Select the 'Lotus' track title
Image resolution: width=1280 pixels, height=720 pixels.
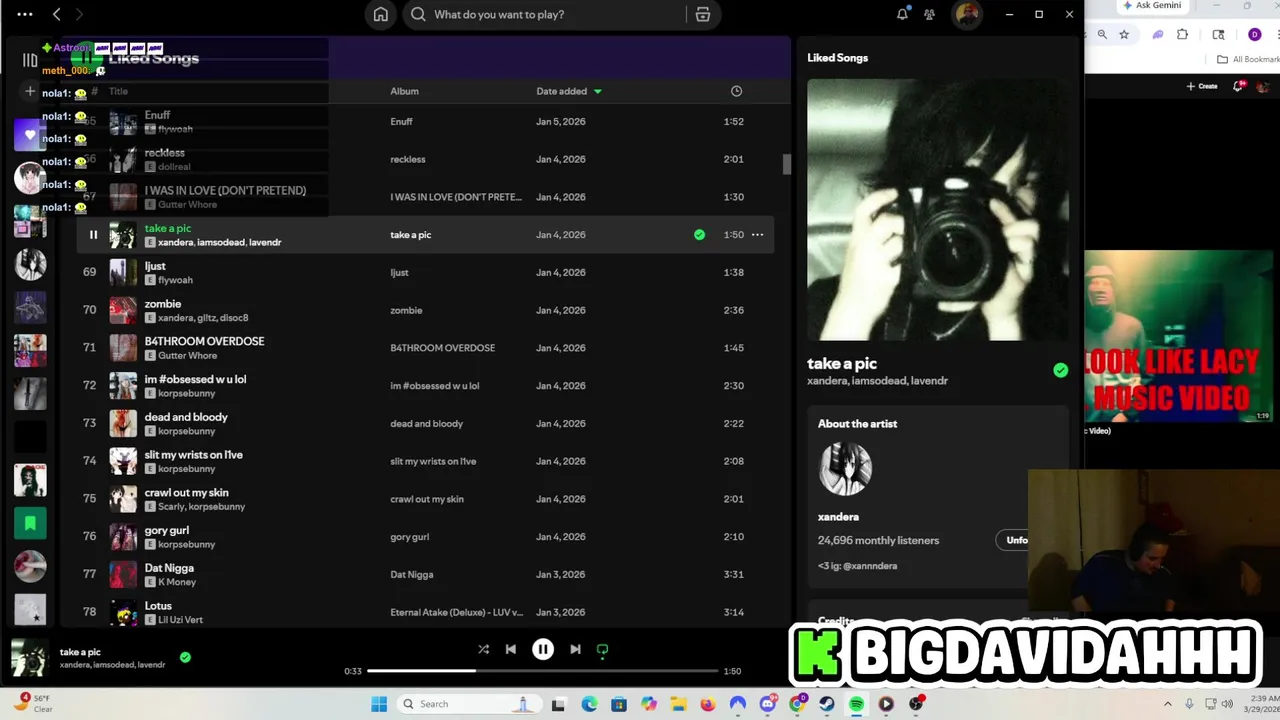coord(158,606)
